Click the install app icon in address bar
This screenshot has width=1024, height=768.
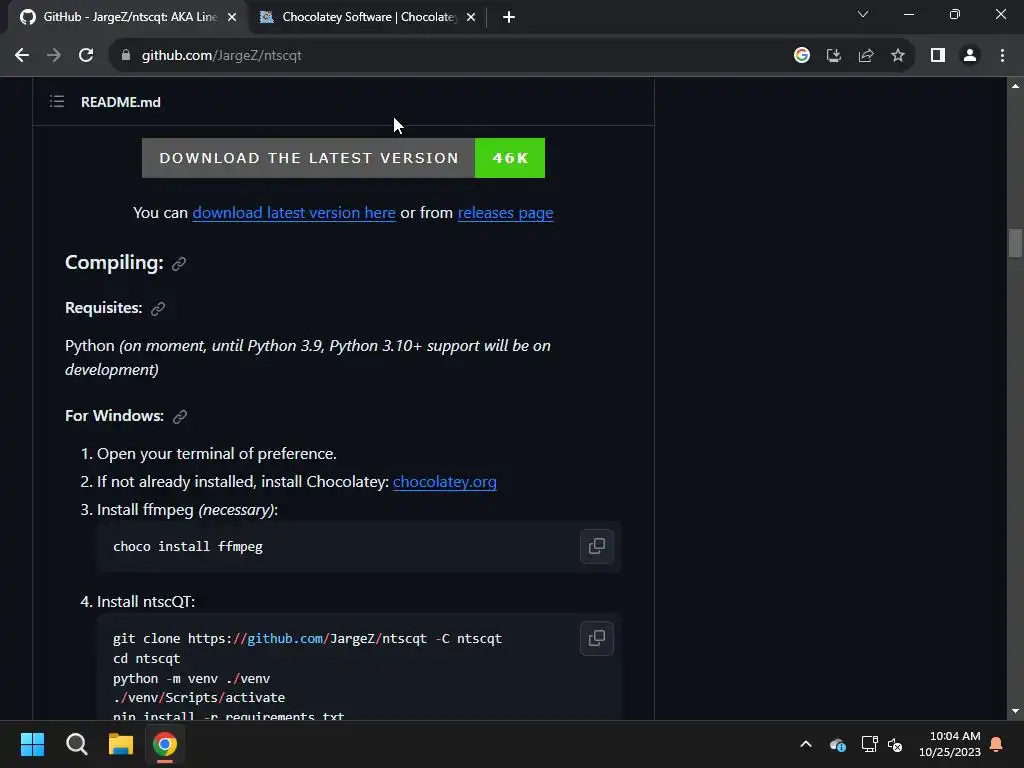[833, 56]
